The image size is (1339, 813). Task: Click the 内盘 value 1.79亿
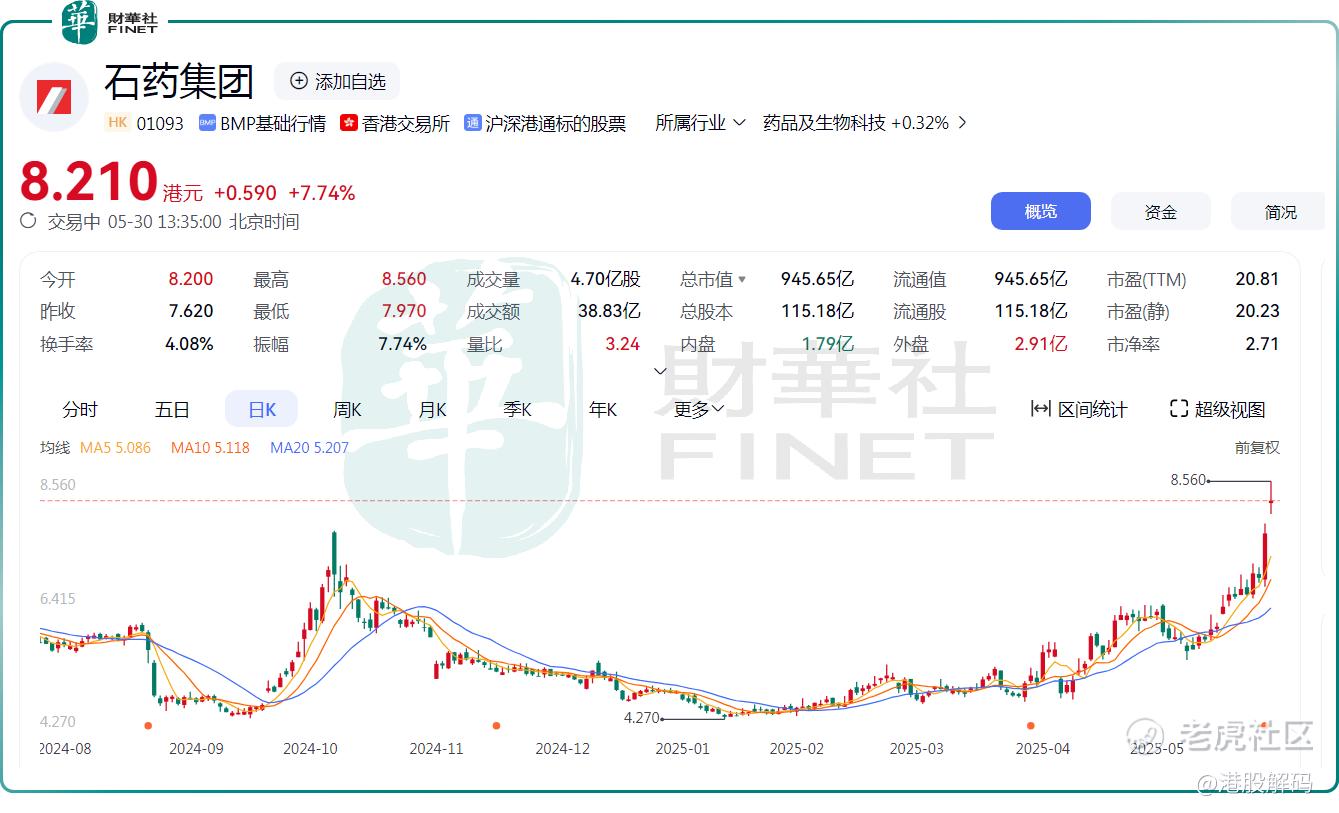click(827, 343)
